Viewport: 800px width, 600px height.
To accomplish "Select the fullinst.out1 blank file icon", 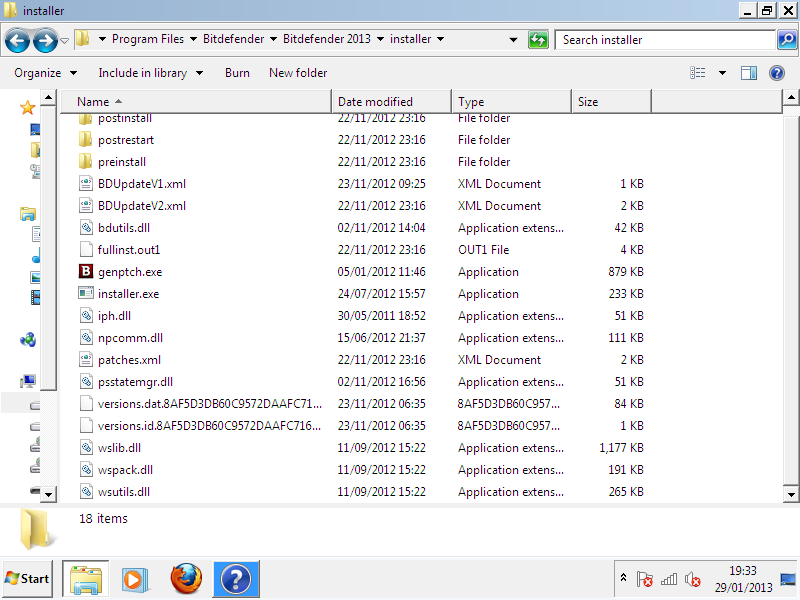I will click(x=86, y=249).
